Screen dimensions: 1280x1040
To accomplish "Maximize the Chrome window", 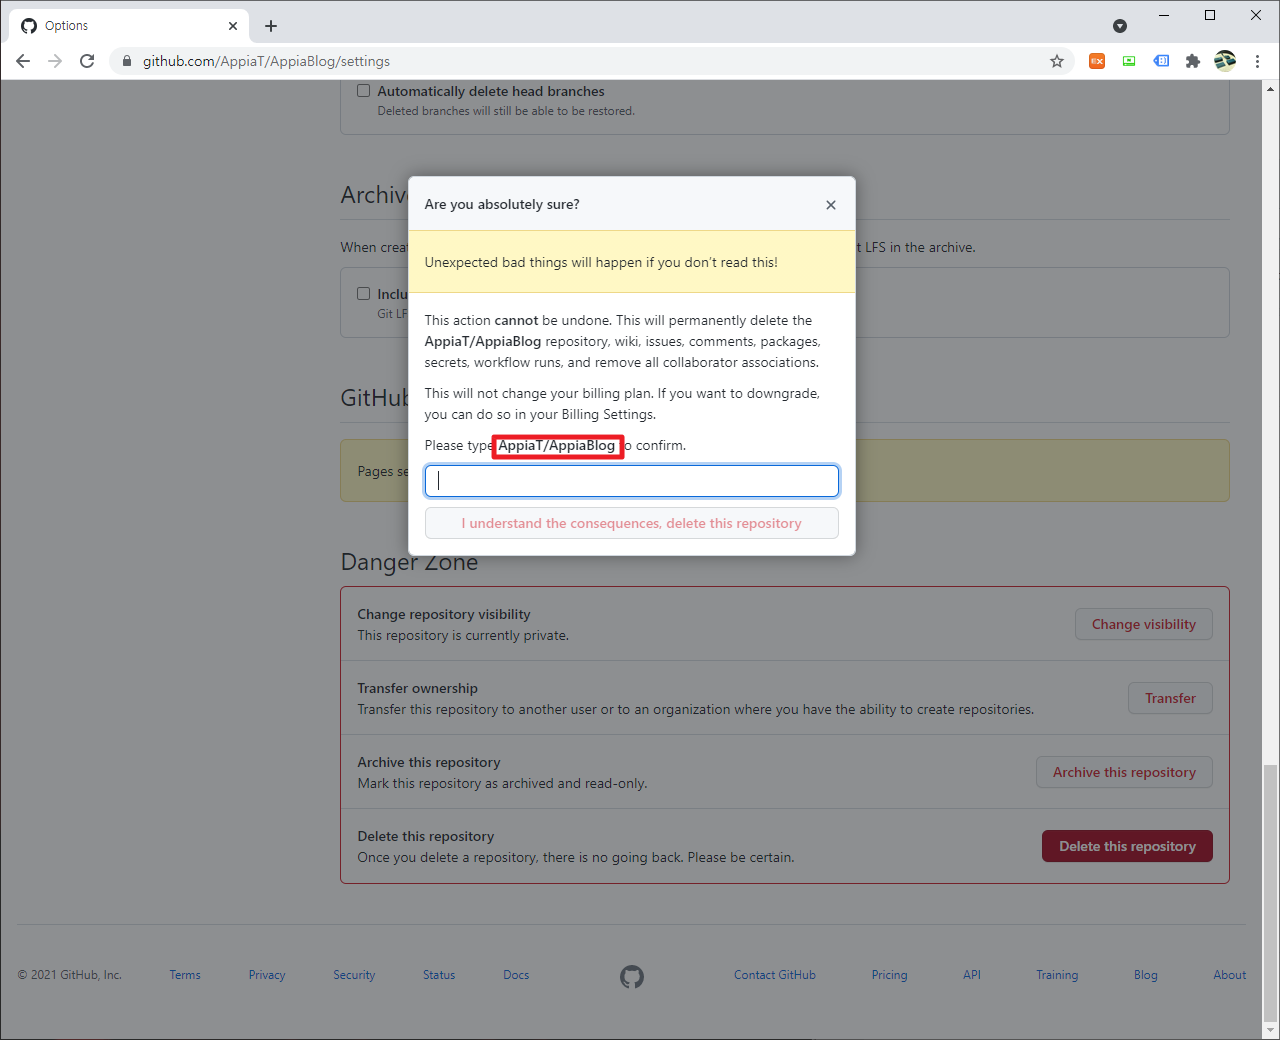I will 1210,15.
